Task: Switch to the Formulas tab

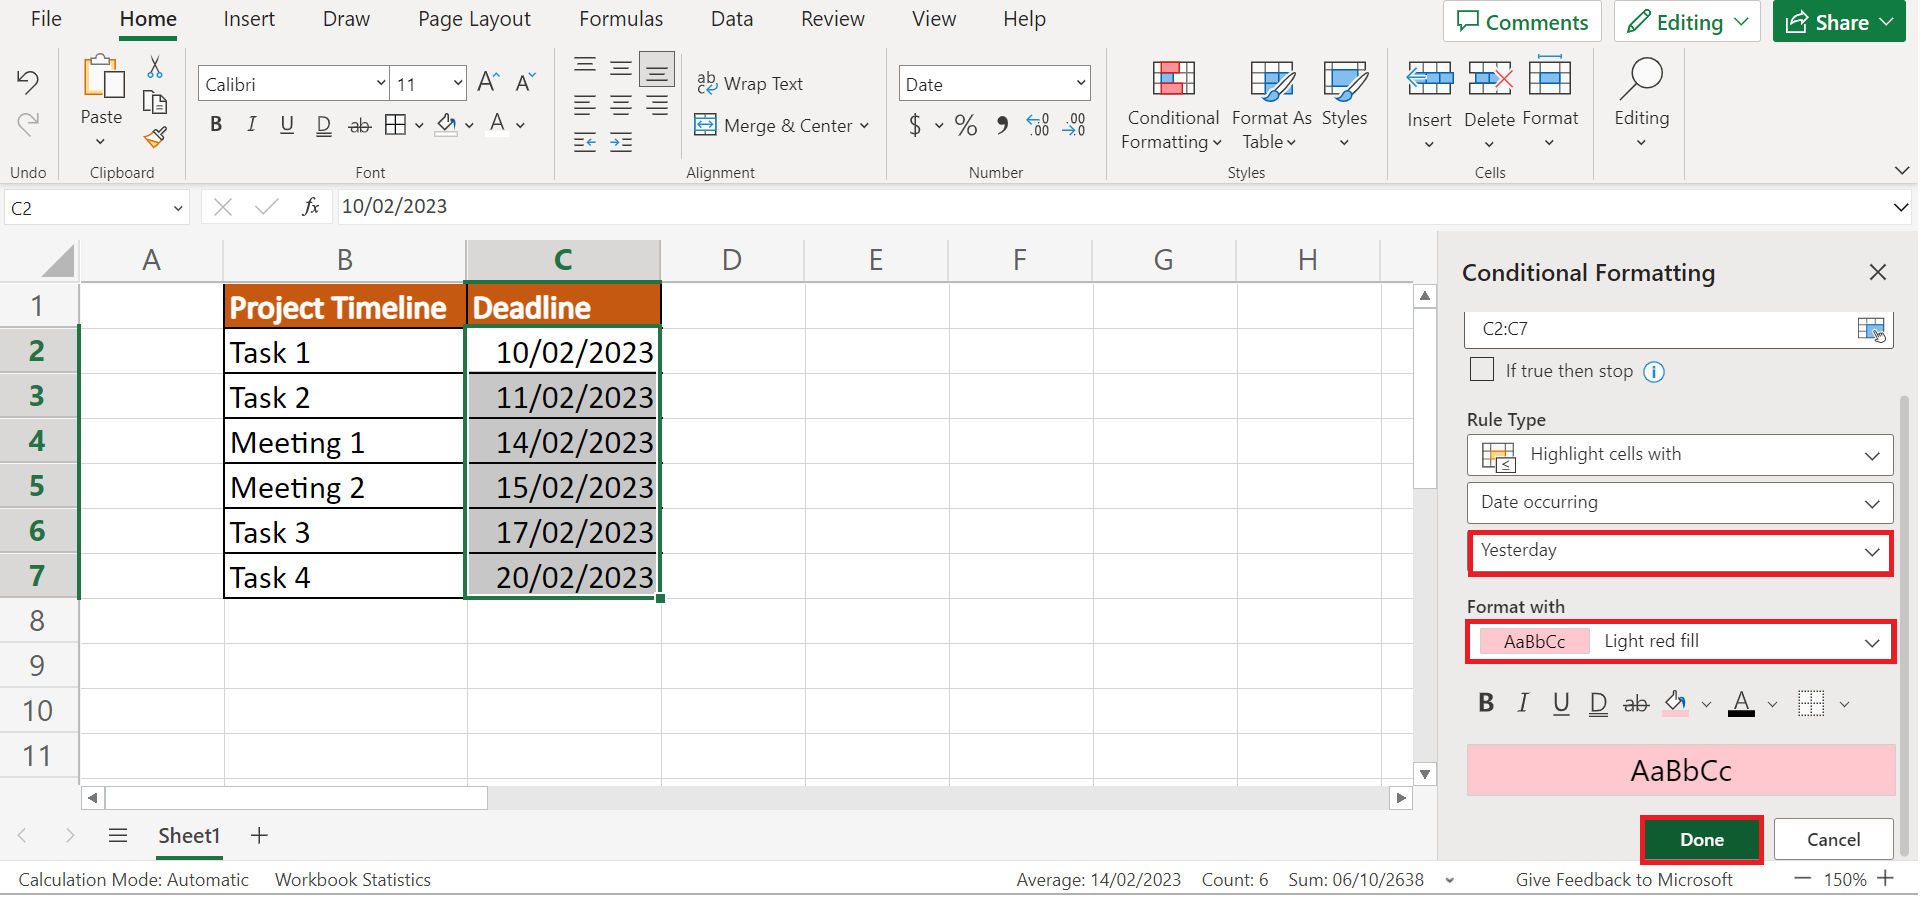Action: pyautogui.click(x=621, y=19)
